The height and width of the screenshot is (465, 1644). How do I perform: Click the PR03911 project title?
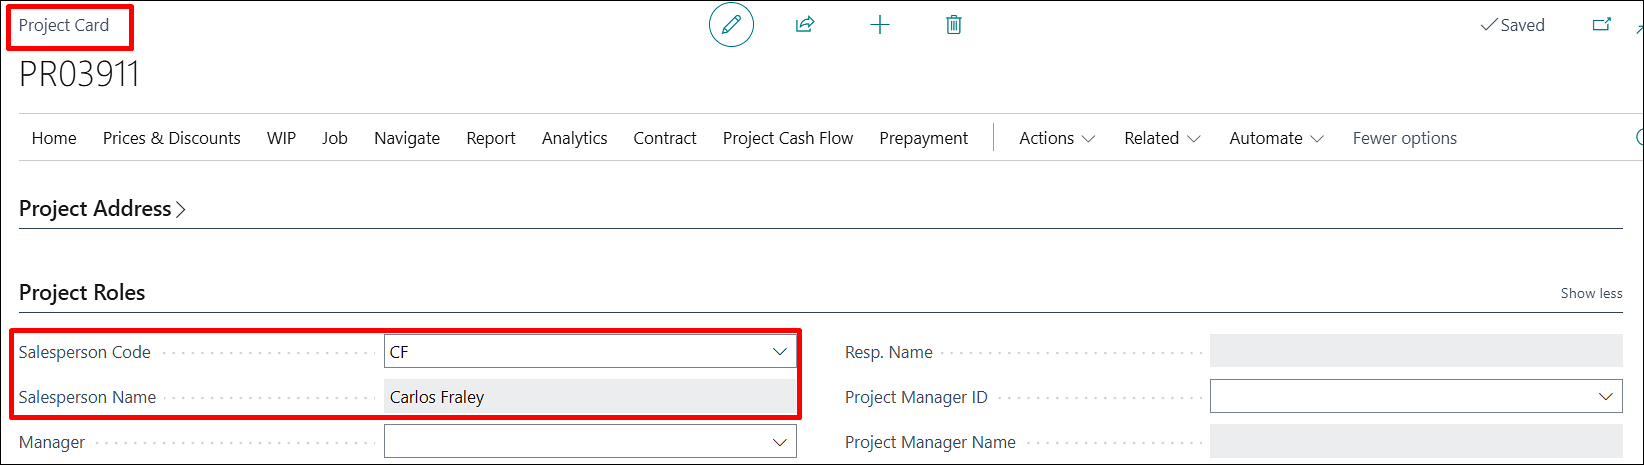click(79, 74)
